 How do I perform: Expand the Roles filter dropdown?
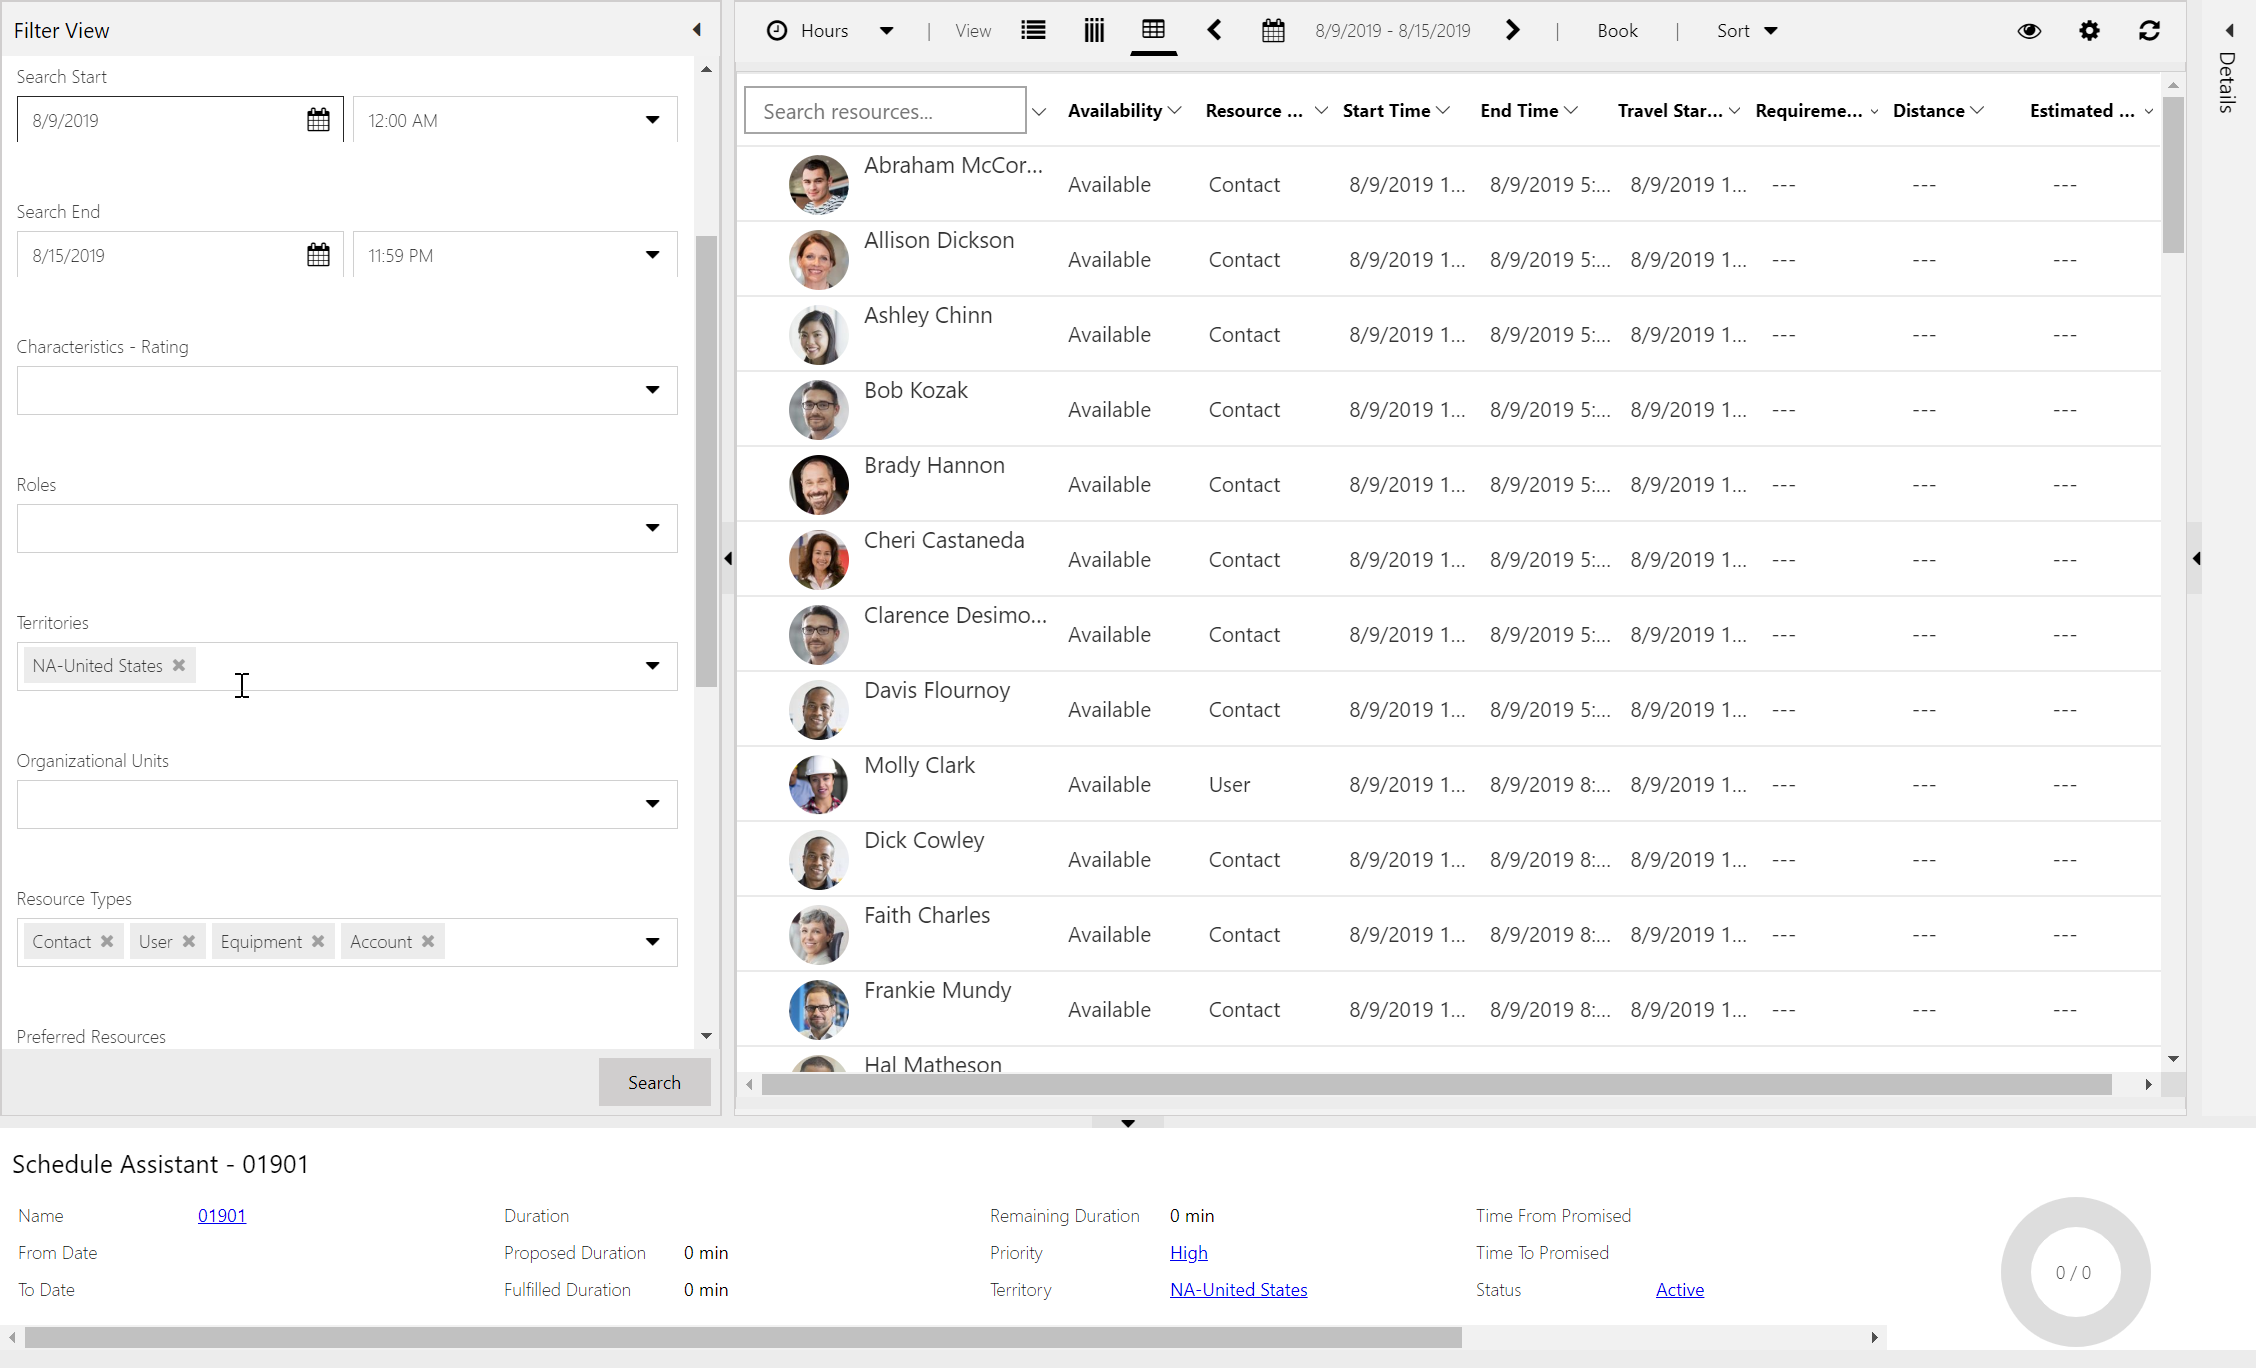pos(651,527)
